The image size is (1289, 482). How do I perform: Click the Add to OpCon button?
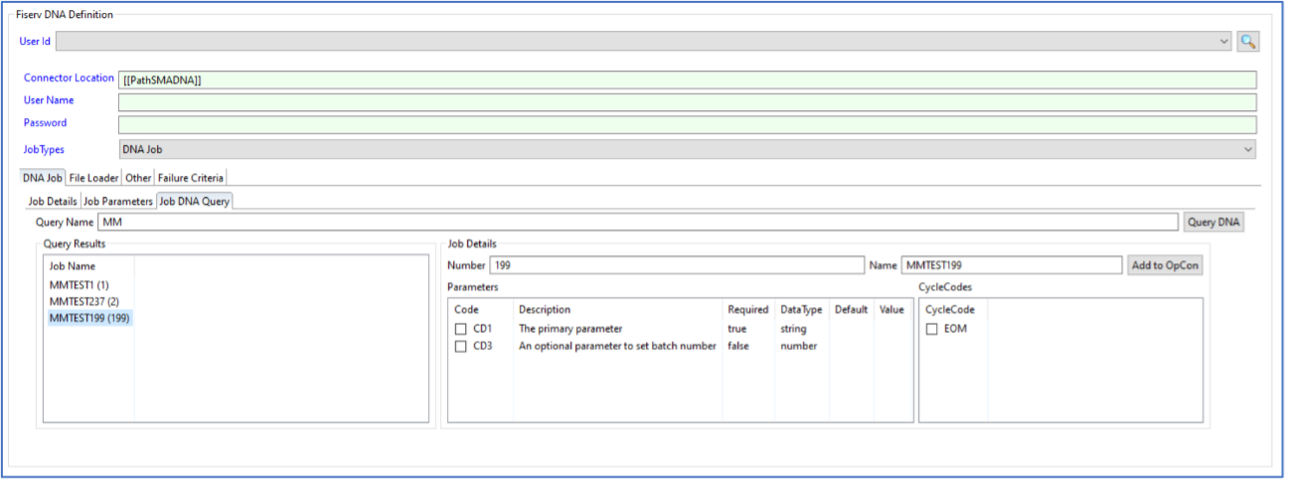pos(1165,265)
